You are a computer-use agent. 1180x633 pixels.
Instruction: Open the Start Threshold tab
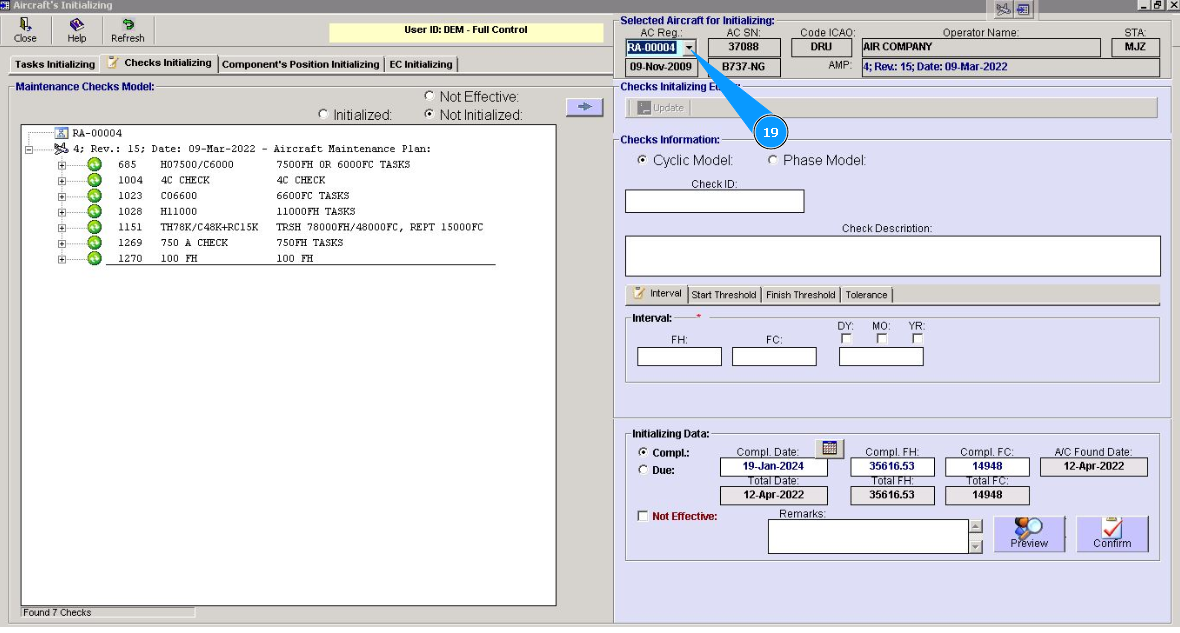[723, 295]
